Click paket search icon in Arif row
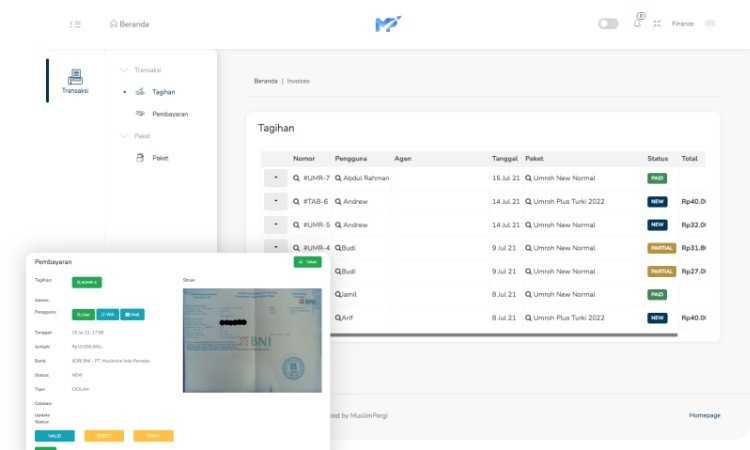Image resolution: width=750 pixels, height=450 pixels. pyautogui.click(x=528, y=318)
